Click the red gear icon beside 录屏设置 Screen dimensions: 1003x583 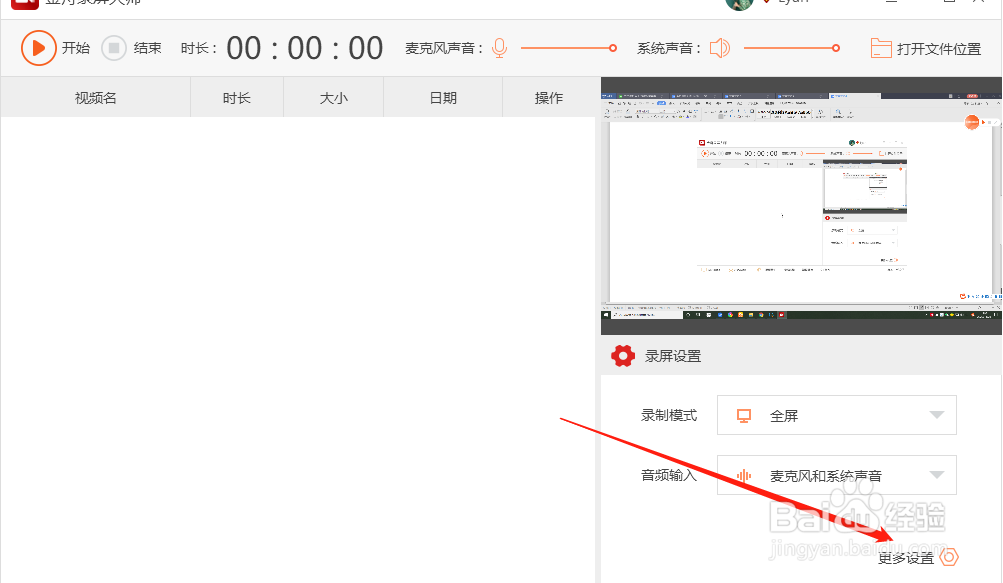(622, 356)
